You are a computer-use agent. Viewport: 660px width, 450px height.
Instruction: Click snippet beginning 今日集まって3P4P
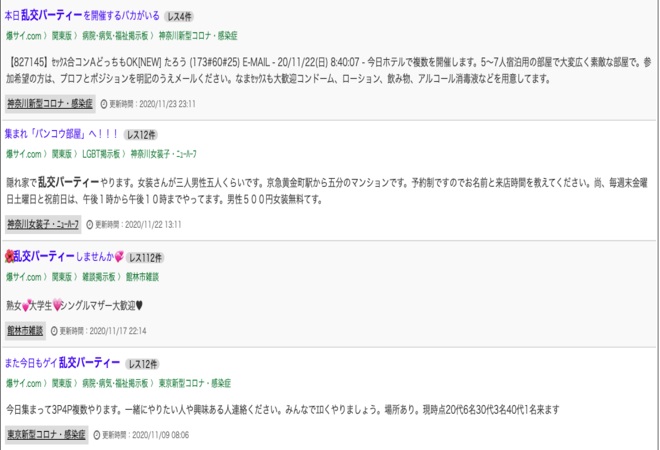click(x=282, y=410)
